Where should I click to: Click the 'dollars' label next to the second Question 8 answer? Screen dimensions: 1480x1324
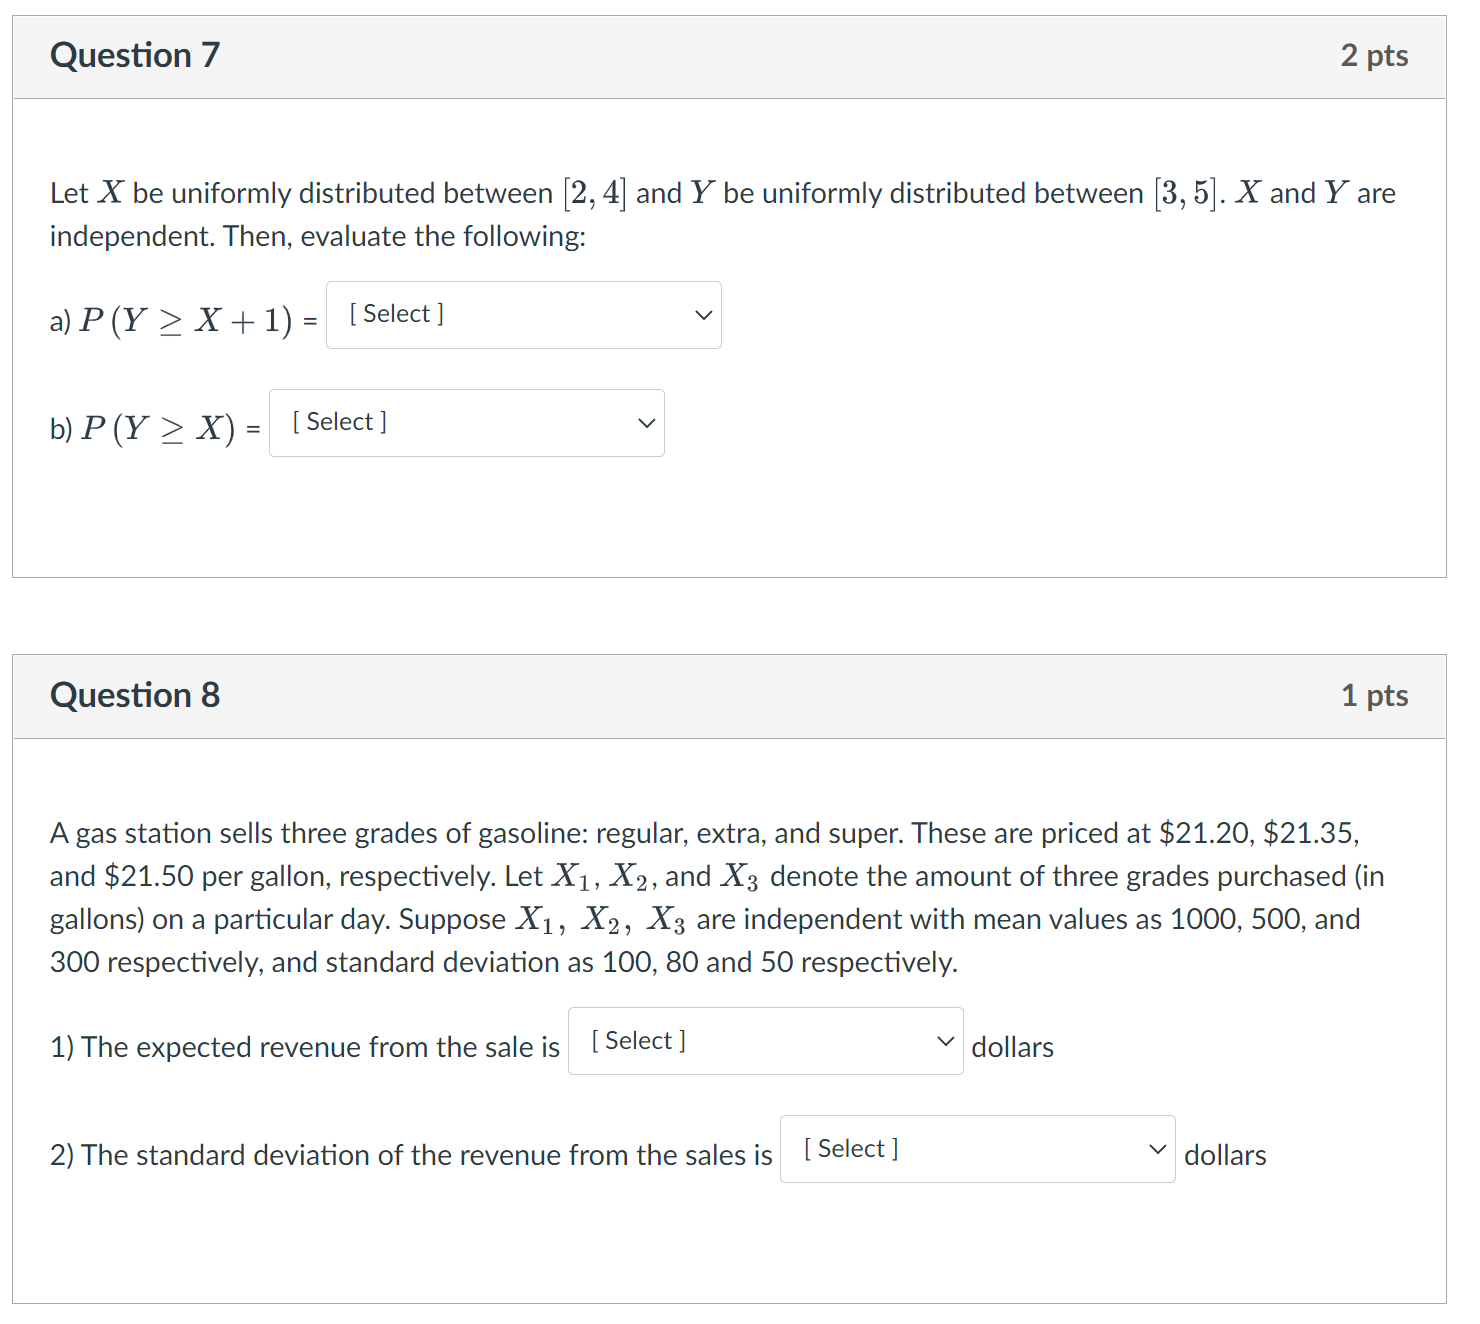coord(1225,1155)
